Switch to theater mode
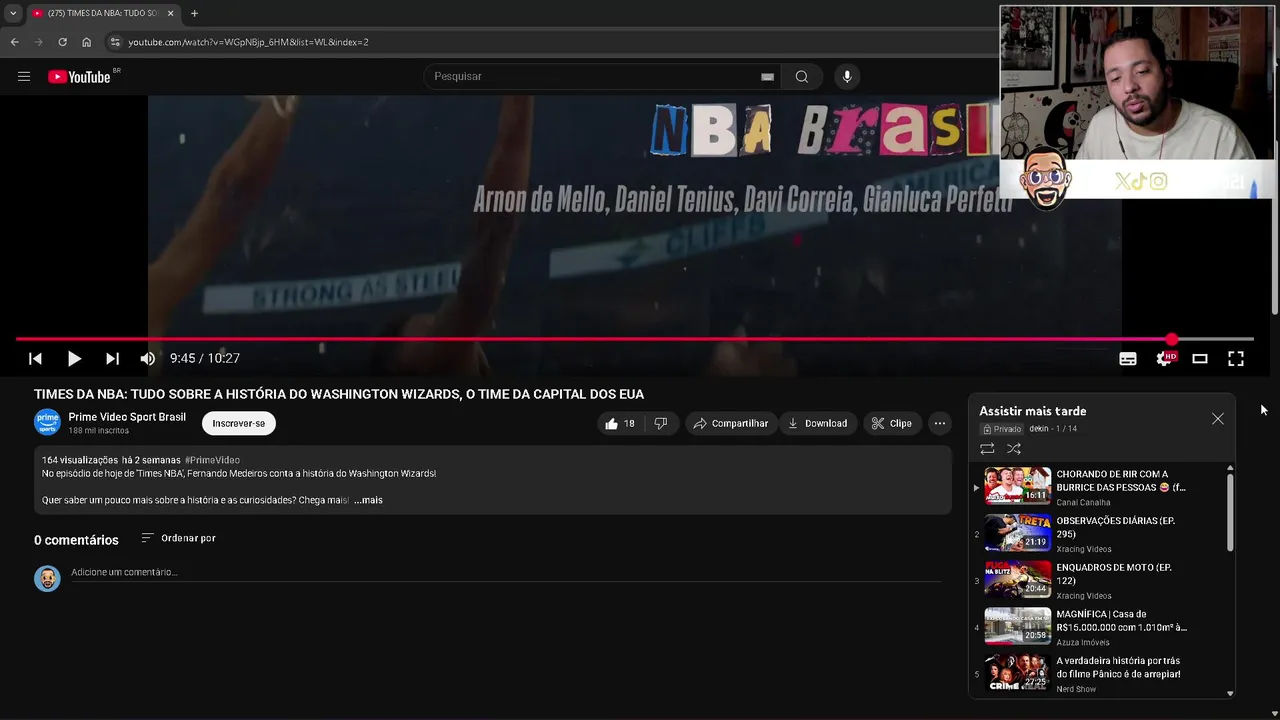 [1200, 358]
